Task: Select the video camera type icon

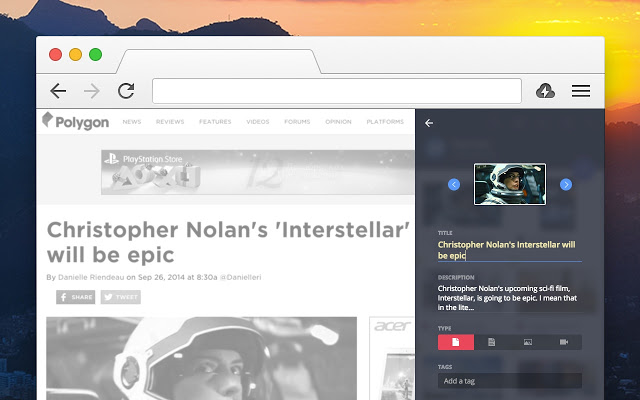Action: tap(564, 342)
